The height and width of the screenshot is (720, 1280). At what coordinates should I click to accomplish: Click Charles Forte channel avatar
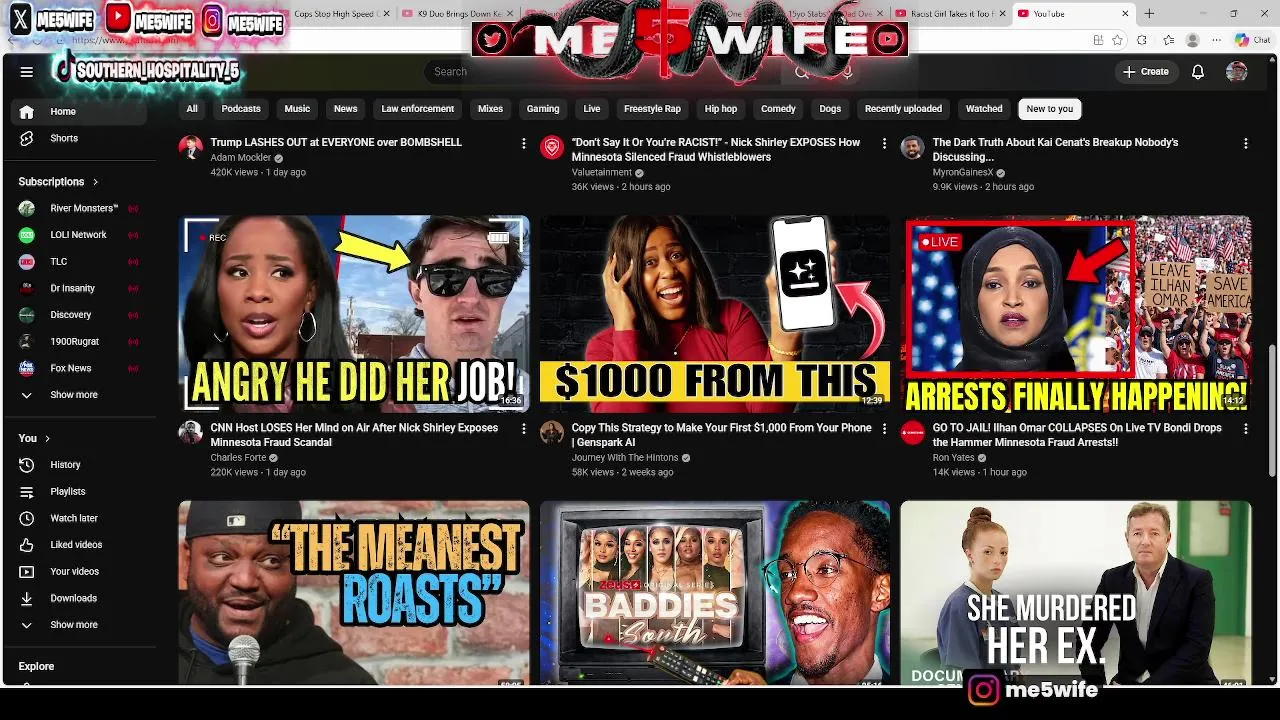190,433
